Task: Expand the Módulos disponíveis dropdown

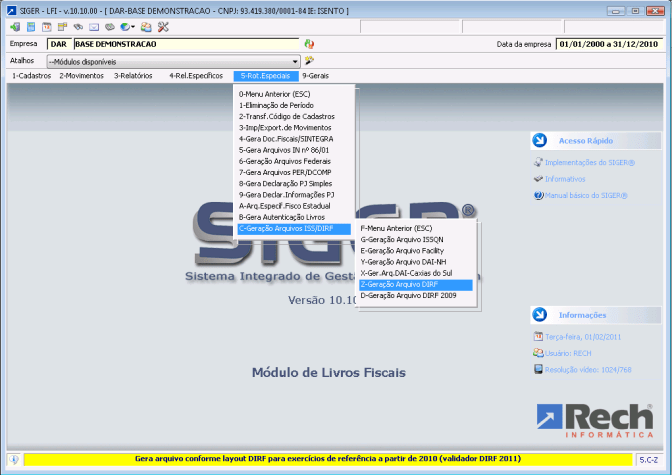Action: (x=295, y=62)
